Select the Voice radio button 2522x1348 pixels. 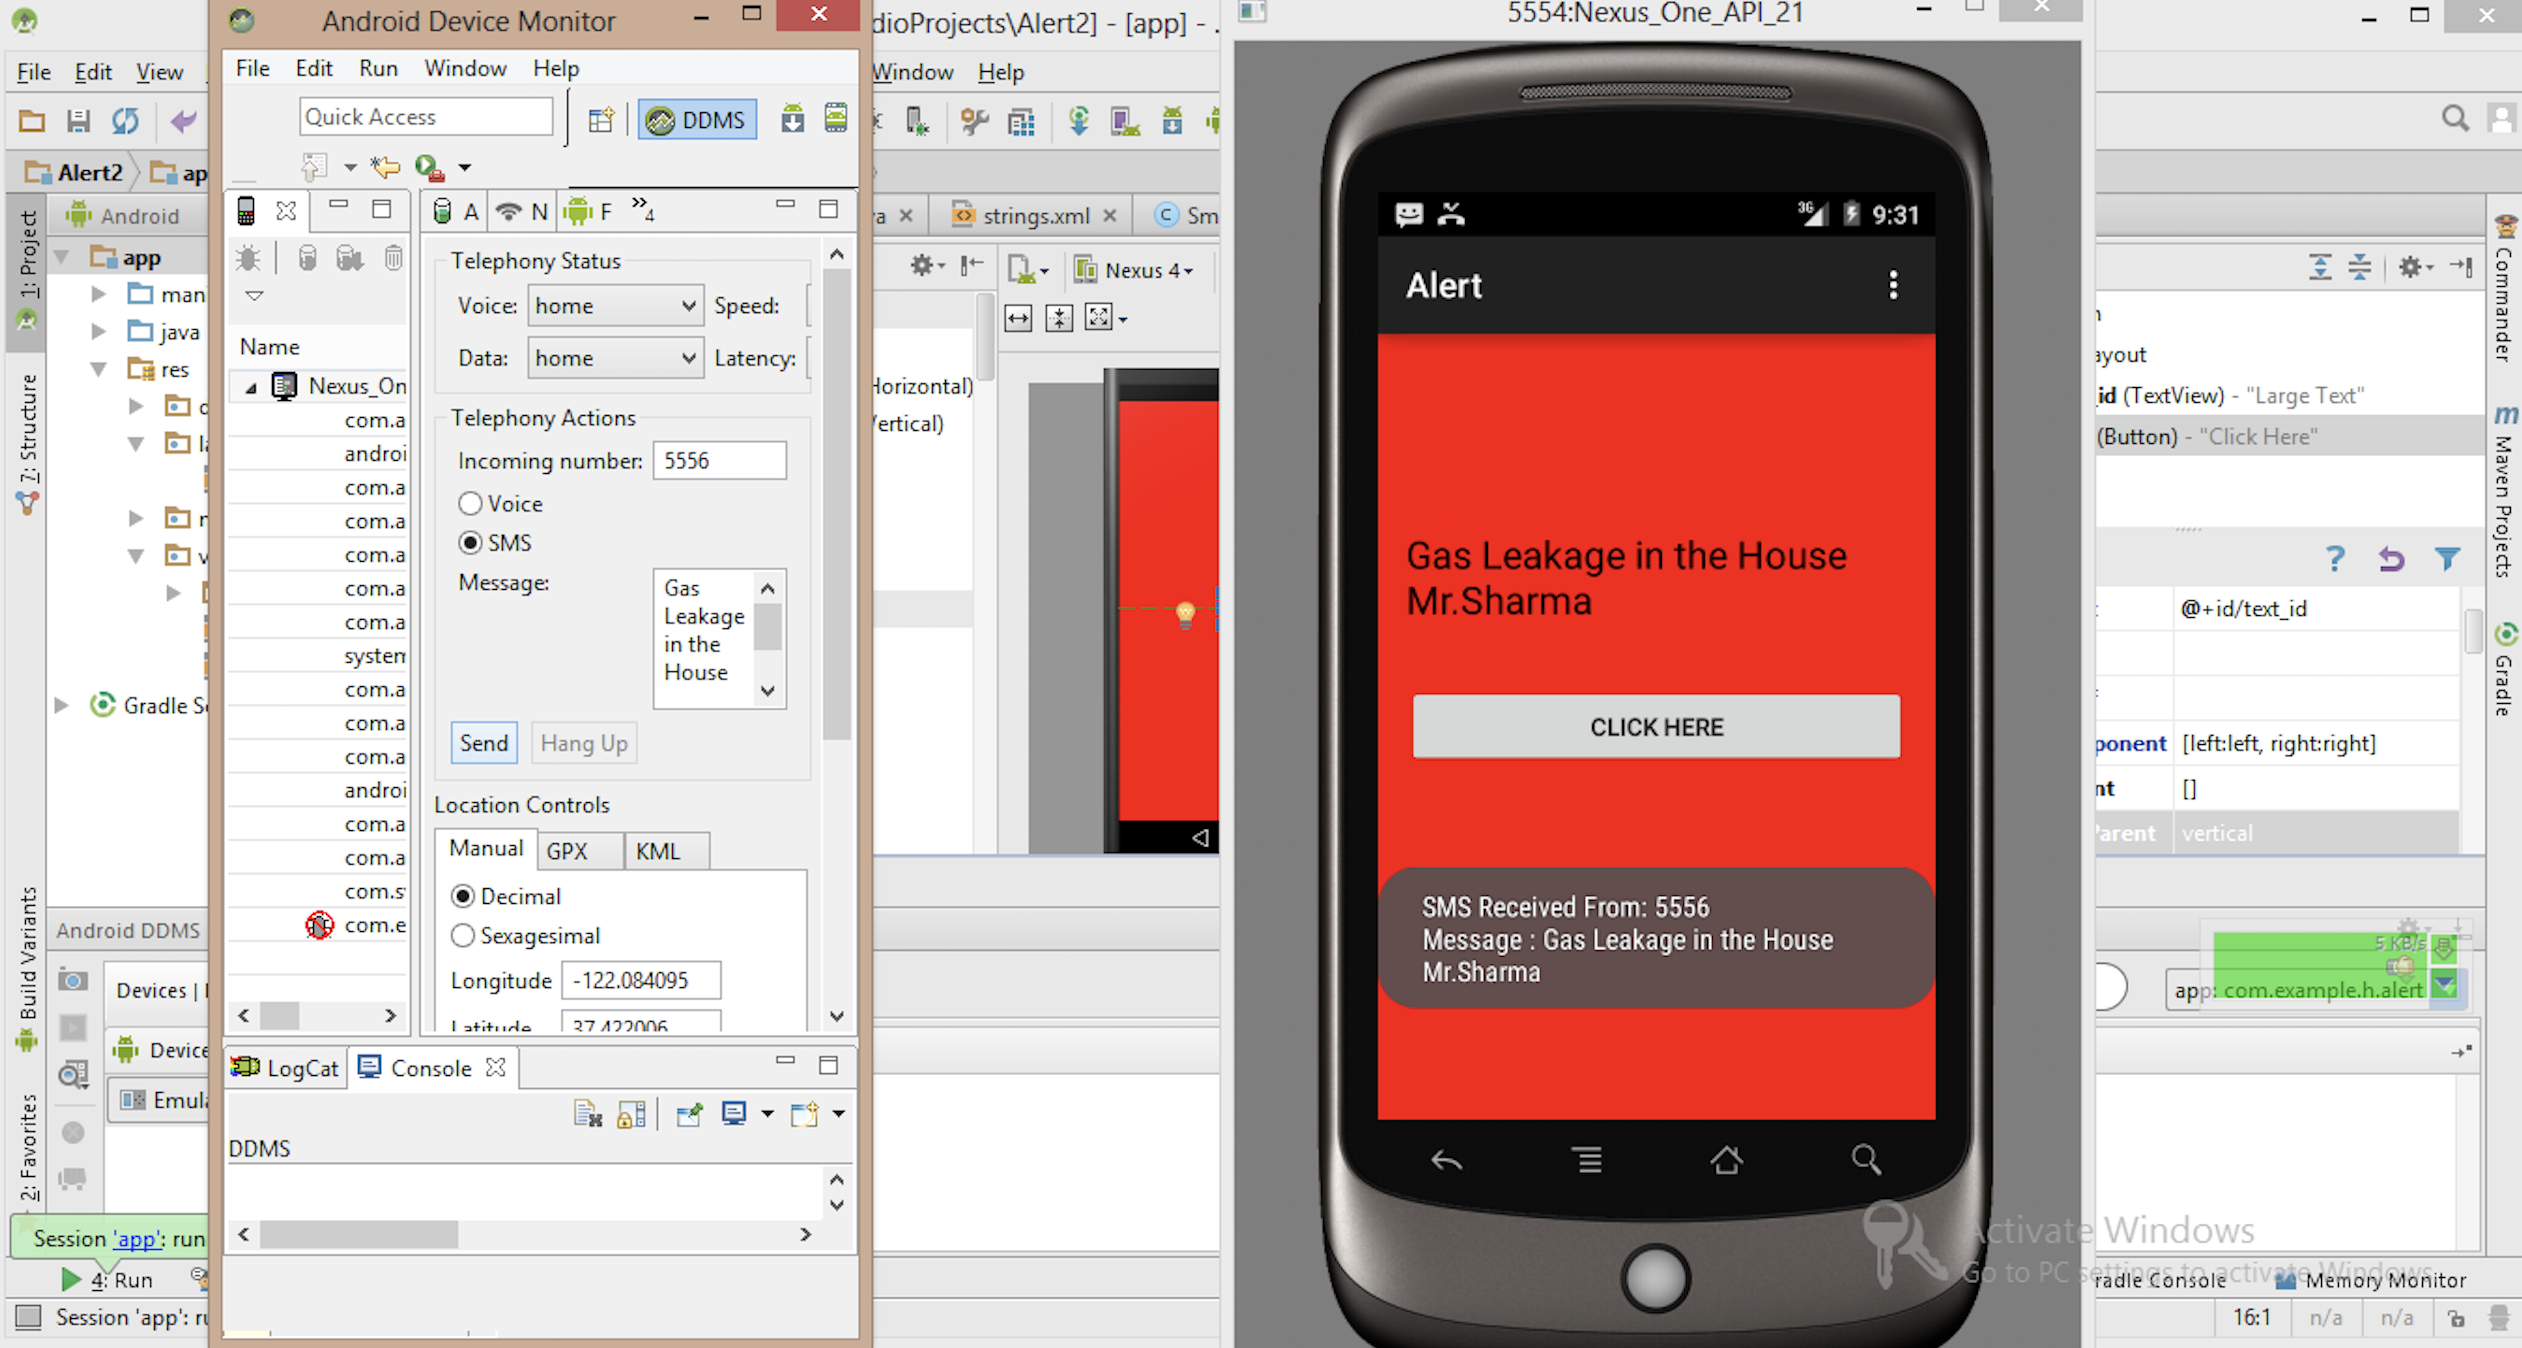[x=470, y=504]
